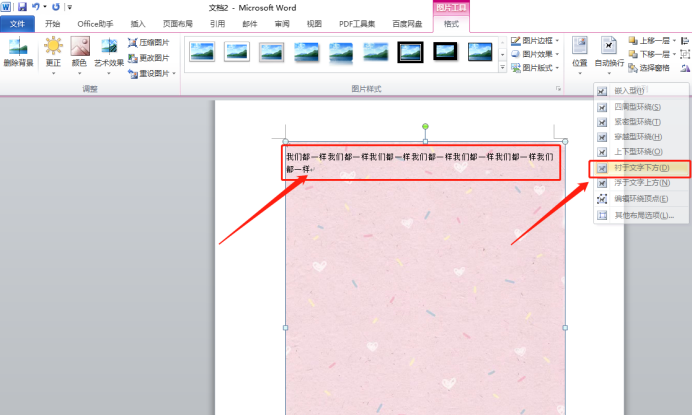Apply the black double-frame picture style
This screenshot has width=692, height=416.
click(x=410, y=52)
